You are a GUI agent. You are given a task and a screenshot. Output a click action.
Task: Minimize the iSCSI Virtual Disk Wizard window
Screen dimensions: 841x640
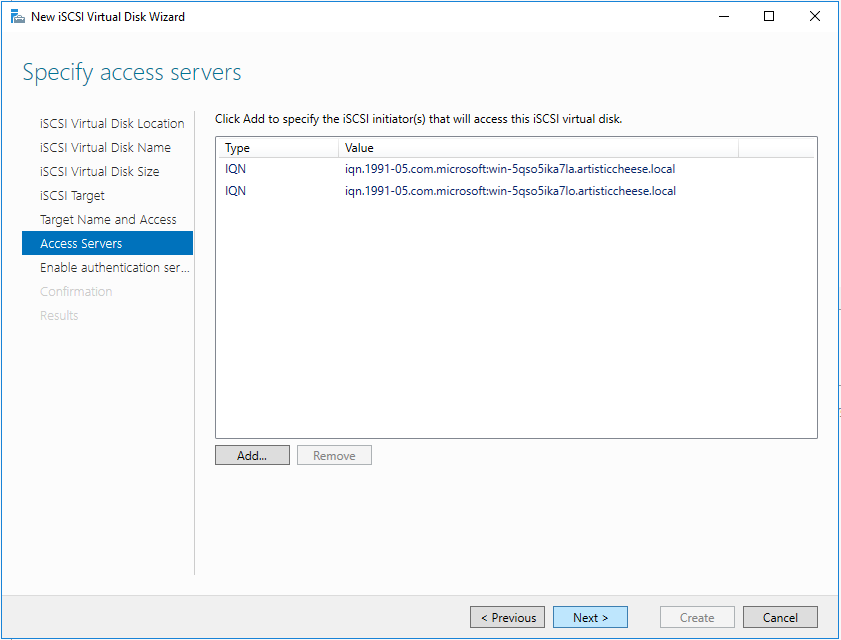[x=722, y=16]
